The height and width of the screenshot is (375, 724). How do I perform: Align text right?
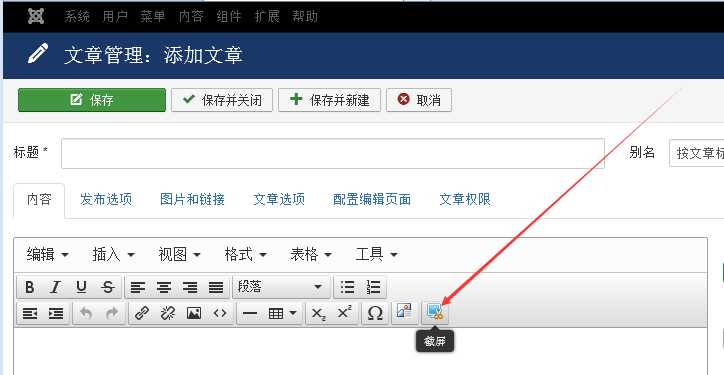pyautogui.click(x=190, y=287)
